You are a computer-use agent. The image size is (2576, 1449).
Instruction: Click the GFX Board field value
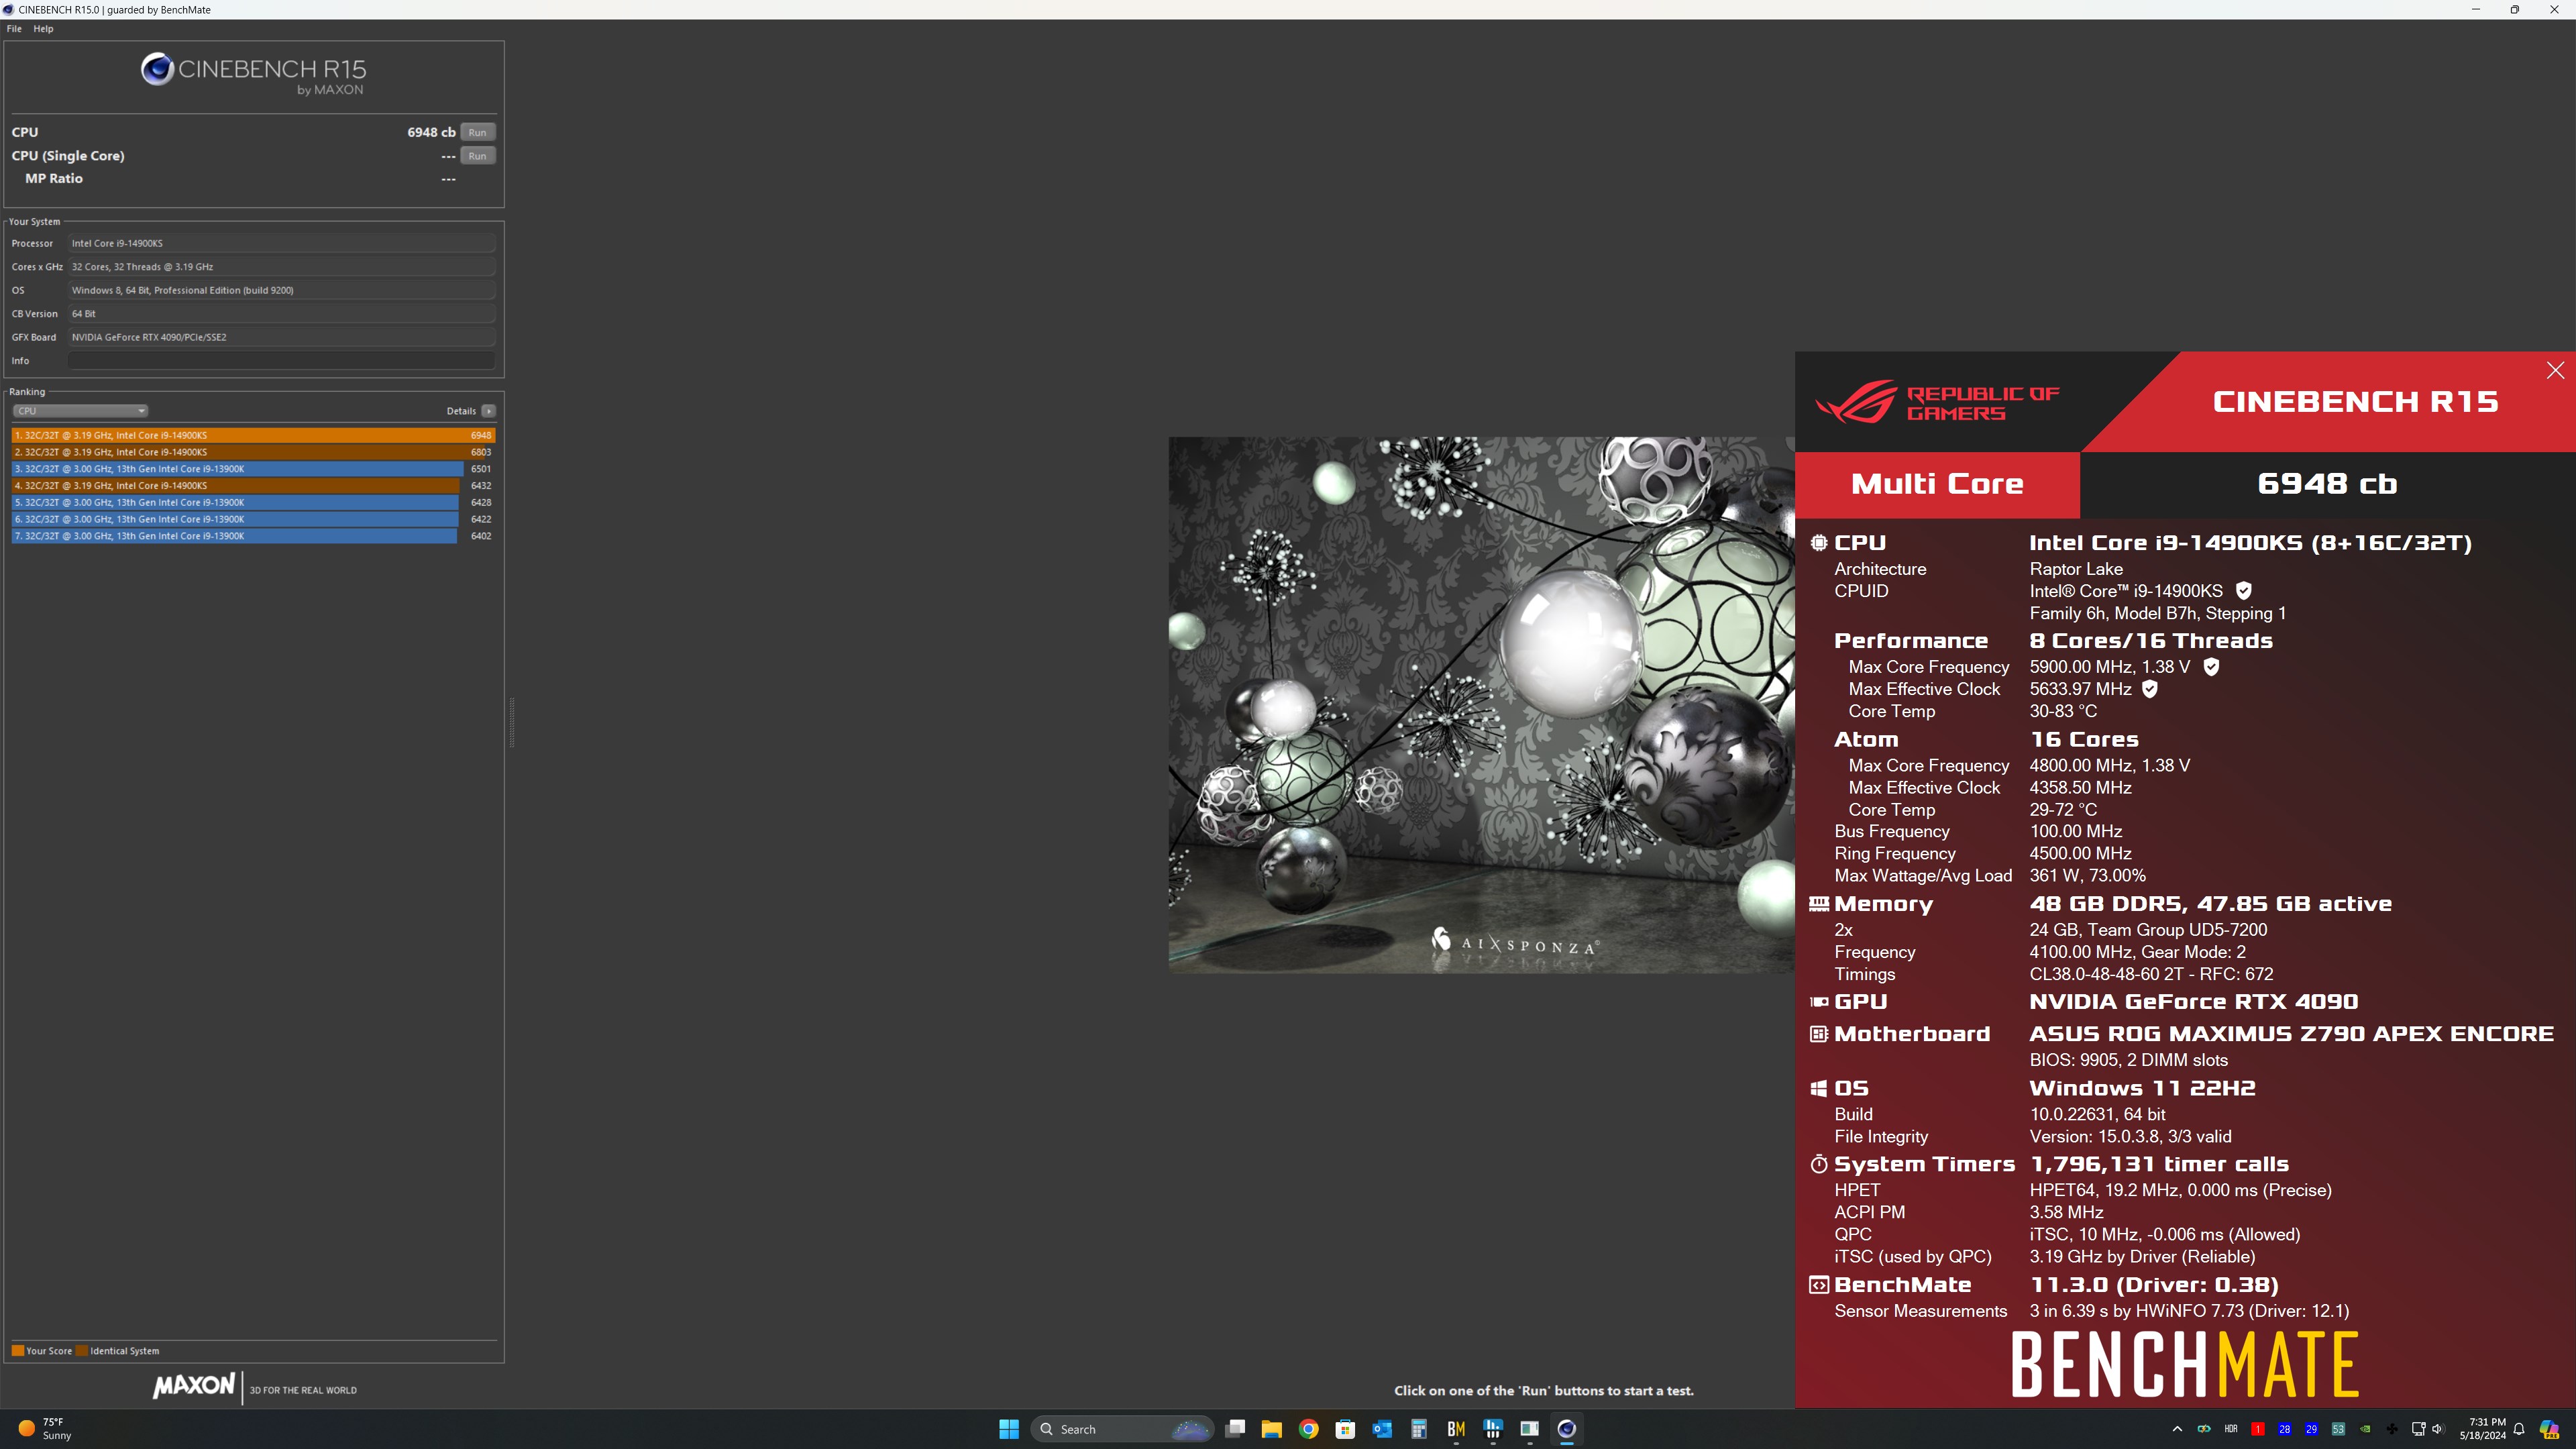[281, 337]
